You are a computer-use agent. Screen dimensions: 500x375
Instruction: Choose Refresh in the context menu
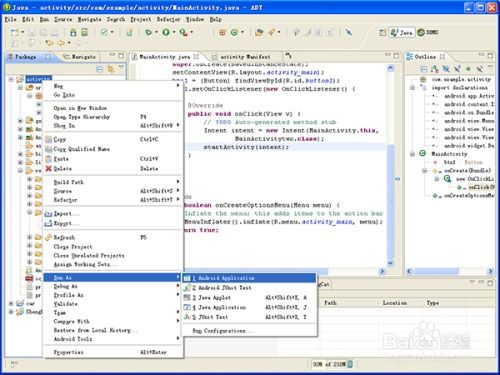(x=113, y=237)
